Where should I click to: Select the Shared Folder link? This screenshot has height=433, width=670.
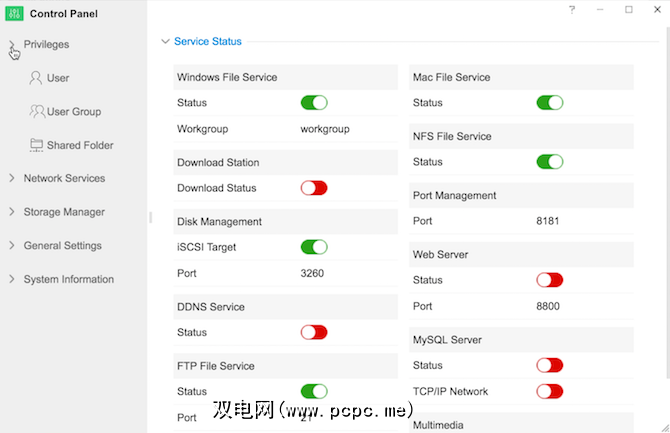coord(80,146)
